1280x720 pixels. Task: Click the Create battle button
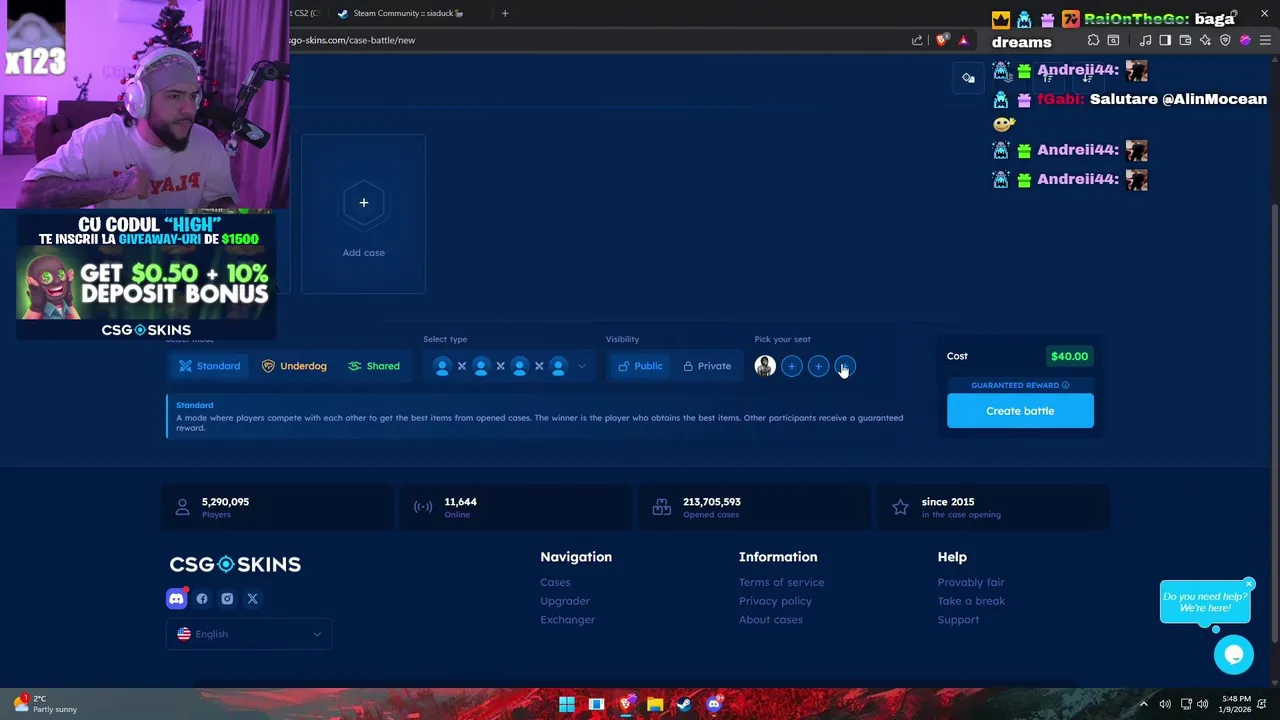click(x=1020, y=411)
